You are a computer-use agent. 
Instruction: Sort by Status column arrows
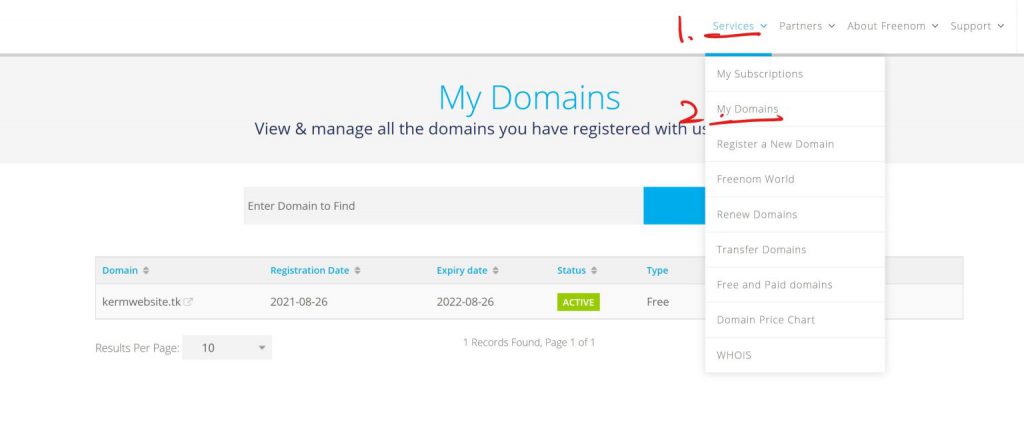(594, 271)
